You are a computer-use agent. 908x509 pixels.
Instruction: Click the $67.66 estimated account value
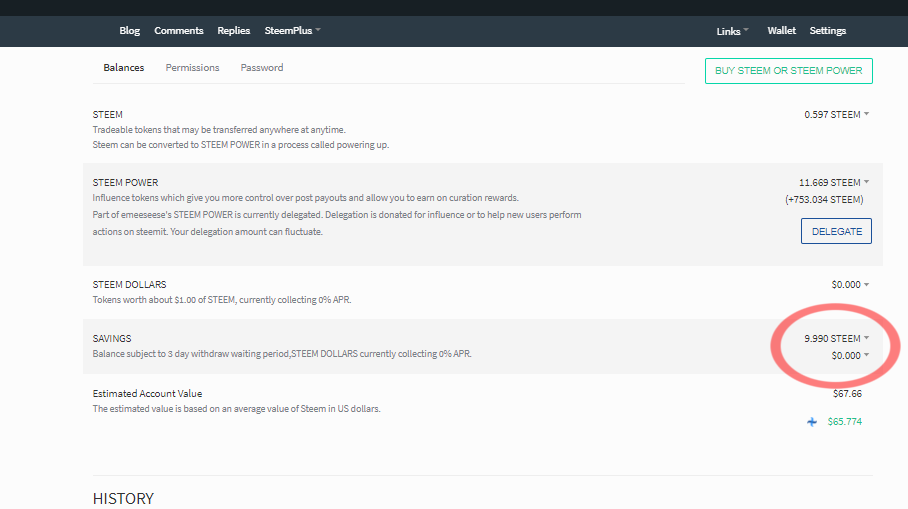click(847, 394)
